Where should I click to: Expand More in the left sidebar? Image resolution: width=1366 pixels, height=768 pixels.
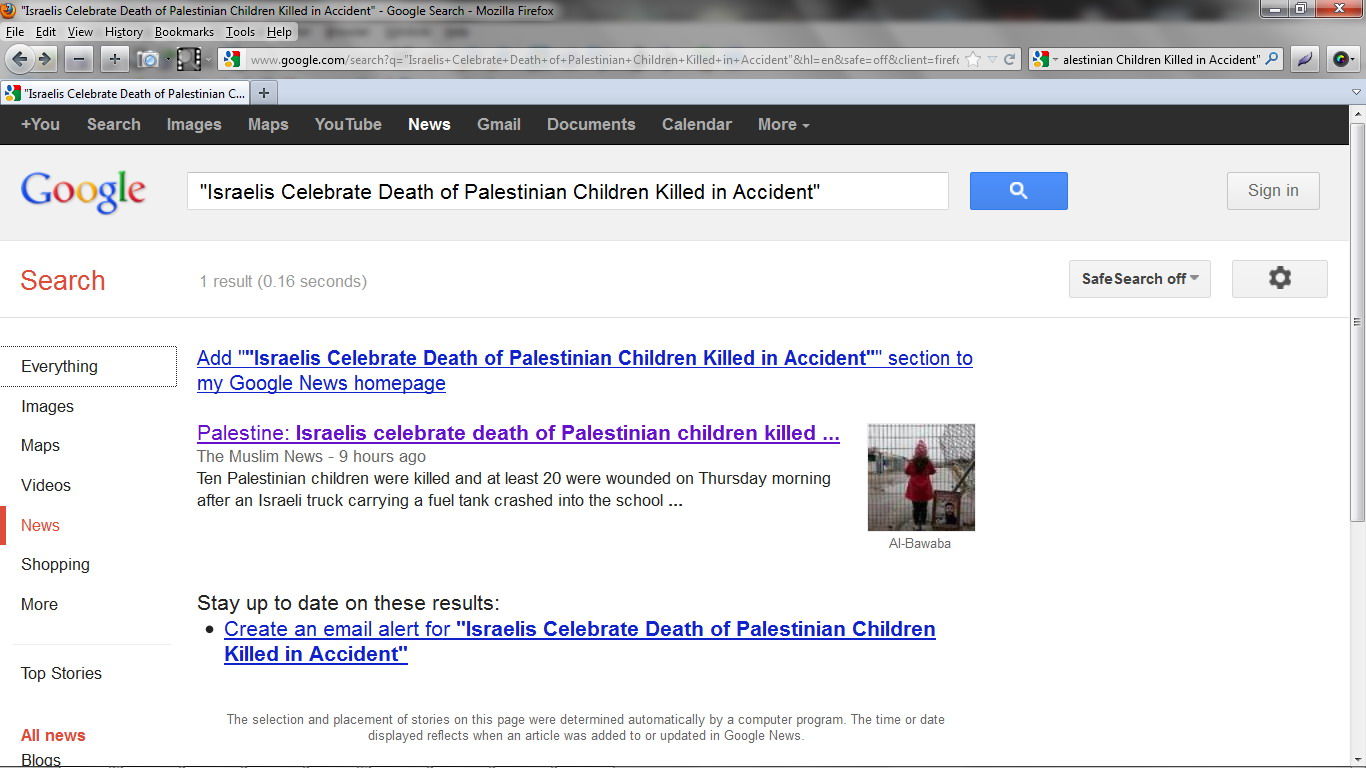(x=39, y=604)
